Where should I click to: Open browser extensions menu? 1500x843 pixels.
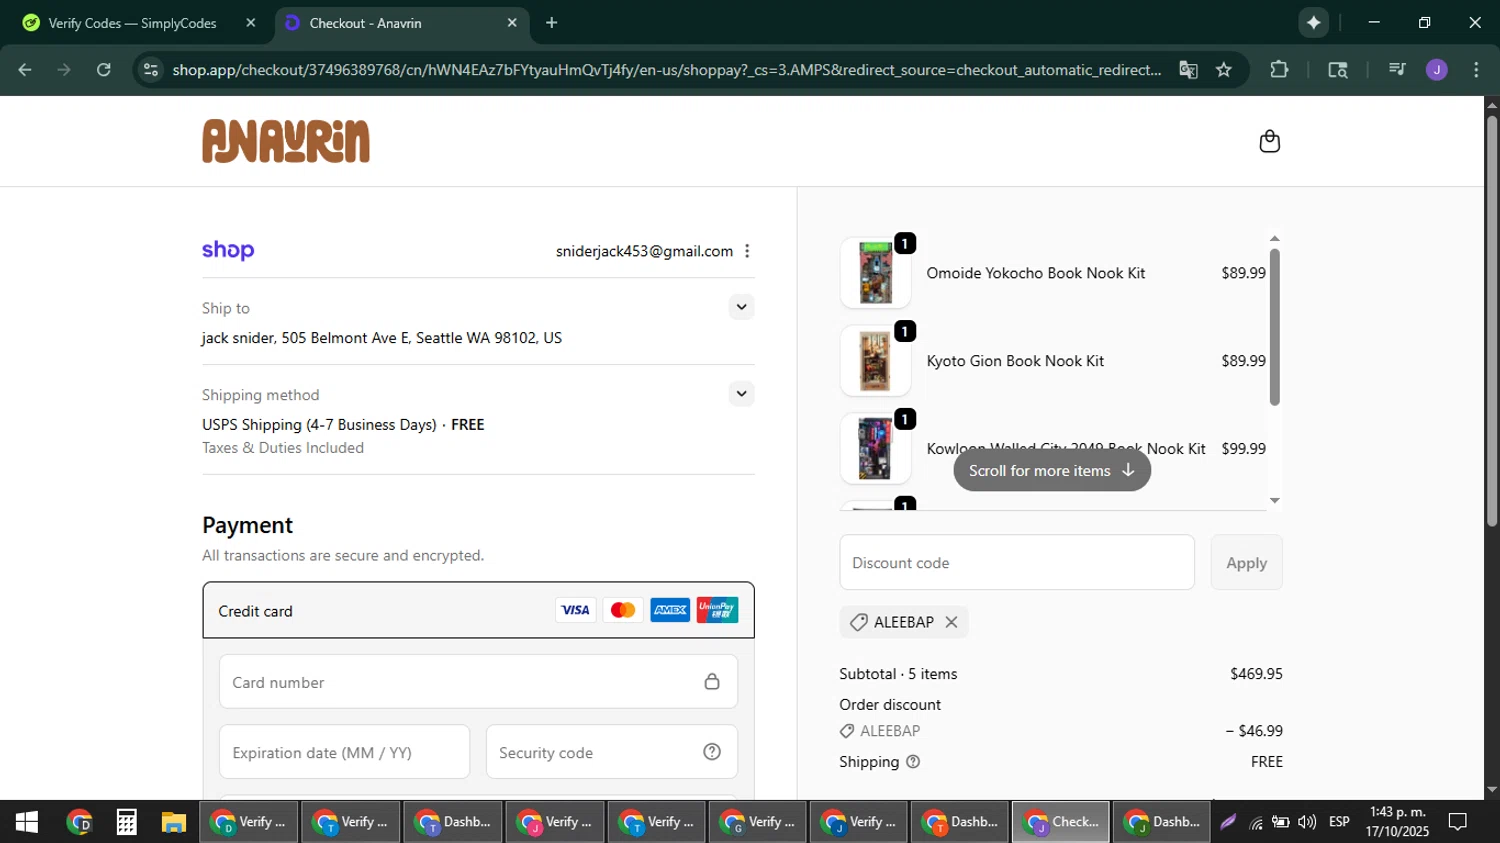click(1279, 70)
